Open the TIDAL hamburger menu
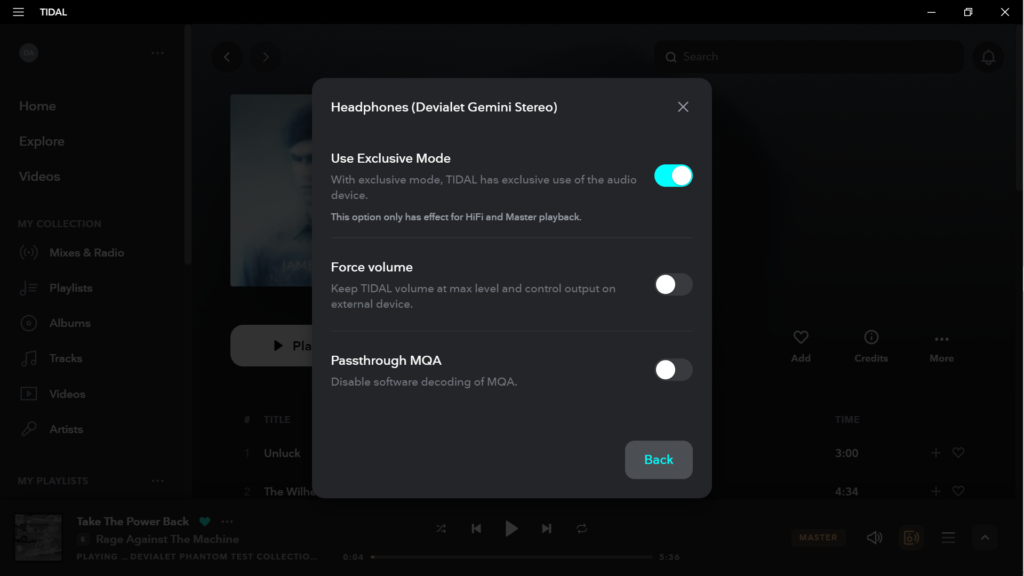Image resolution: width=1024 pixels, height=576 pixels. click(x=18, y=12)
